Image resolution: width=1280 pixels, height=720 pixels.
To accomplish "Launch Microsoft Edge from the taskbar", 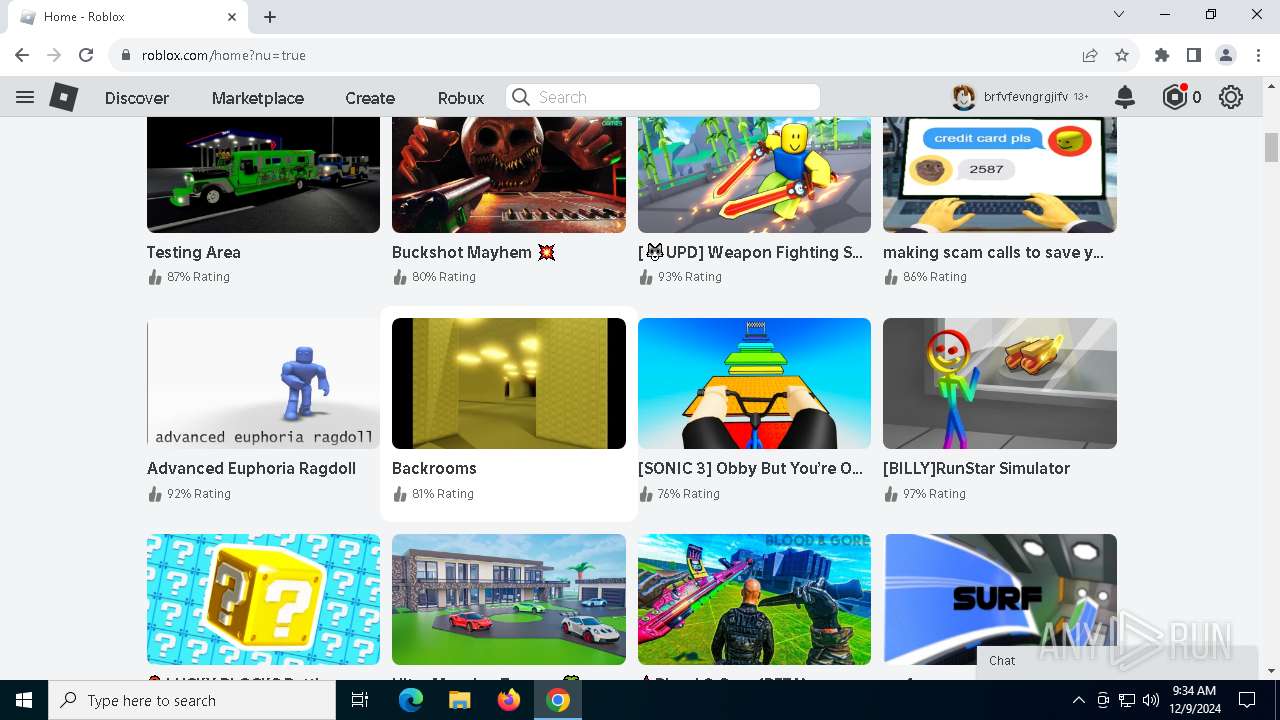I will click(x=411, y=700).
